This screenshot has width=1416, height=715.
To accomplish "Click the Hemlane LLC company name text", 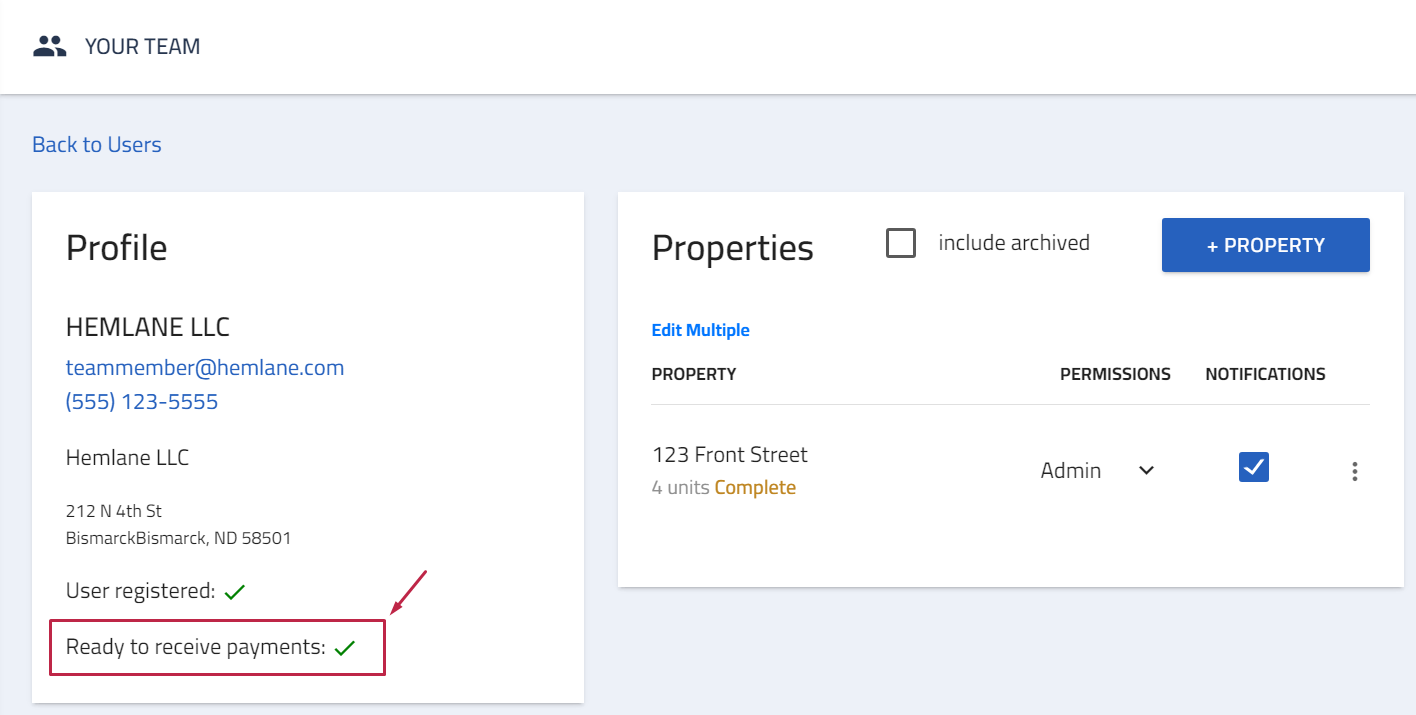I will click(128, 458).
